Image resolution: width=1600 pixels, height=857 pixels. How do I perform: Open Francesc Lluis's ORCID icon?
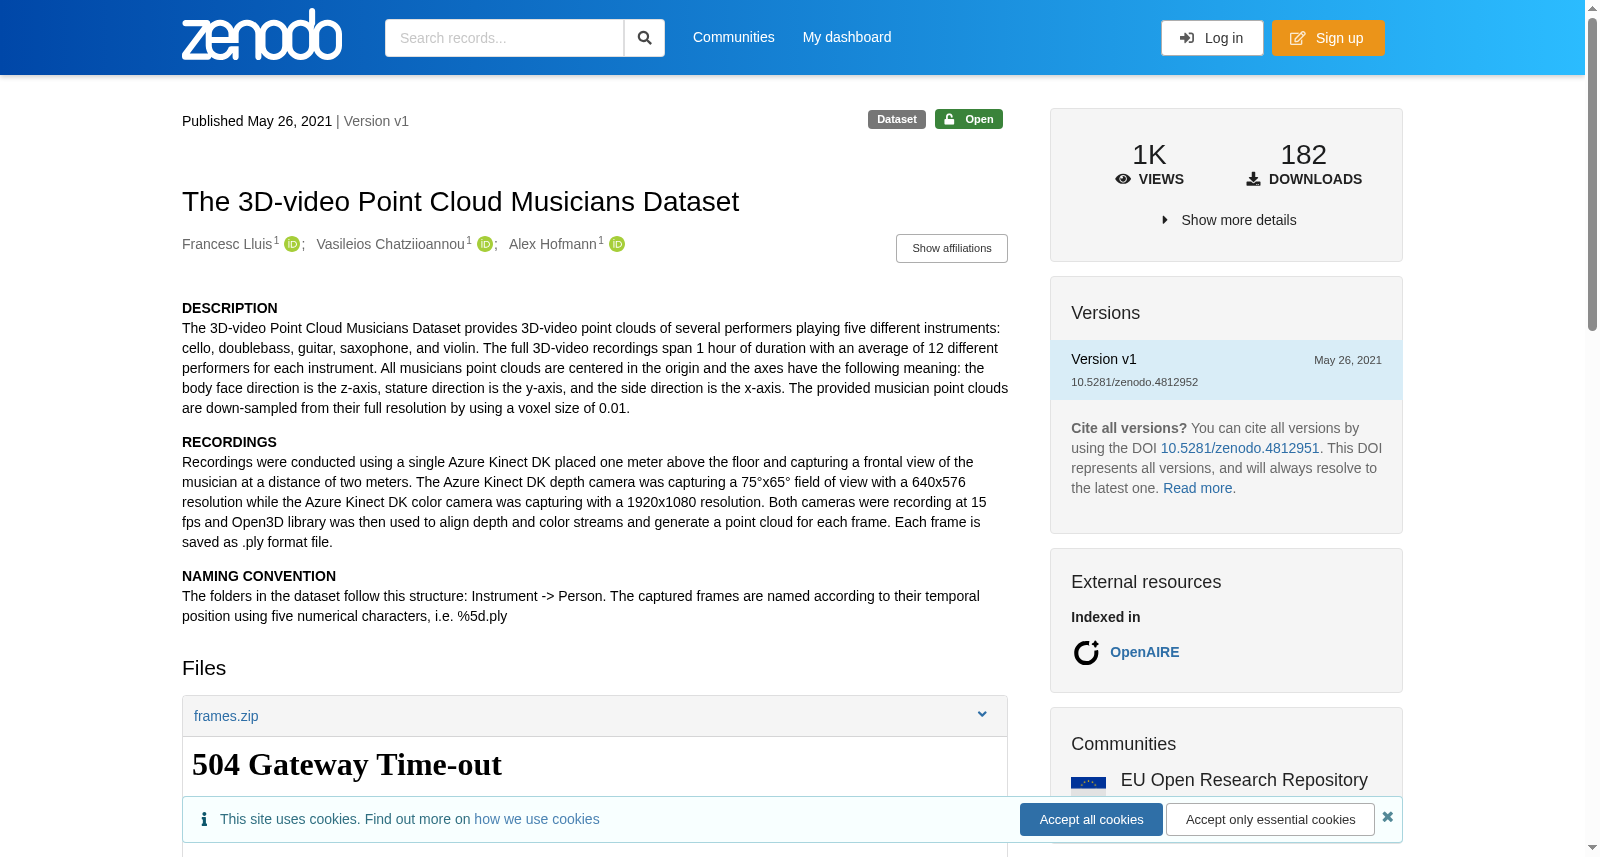coord(292,244)
